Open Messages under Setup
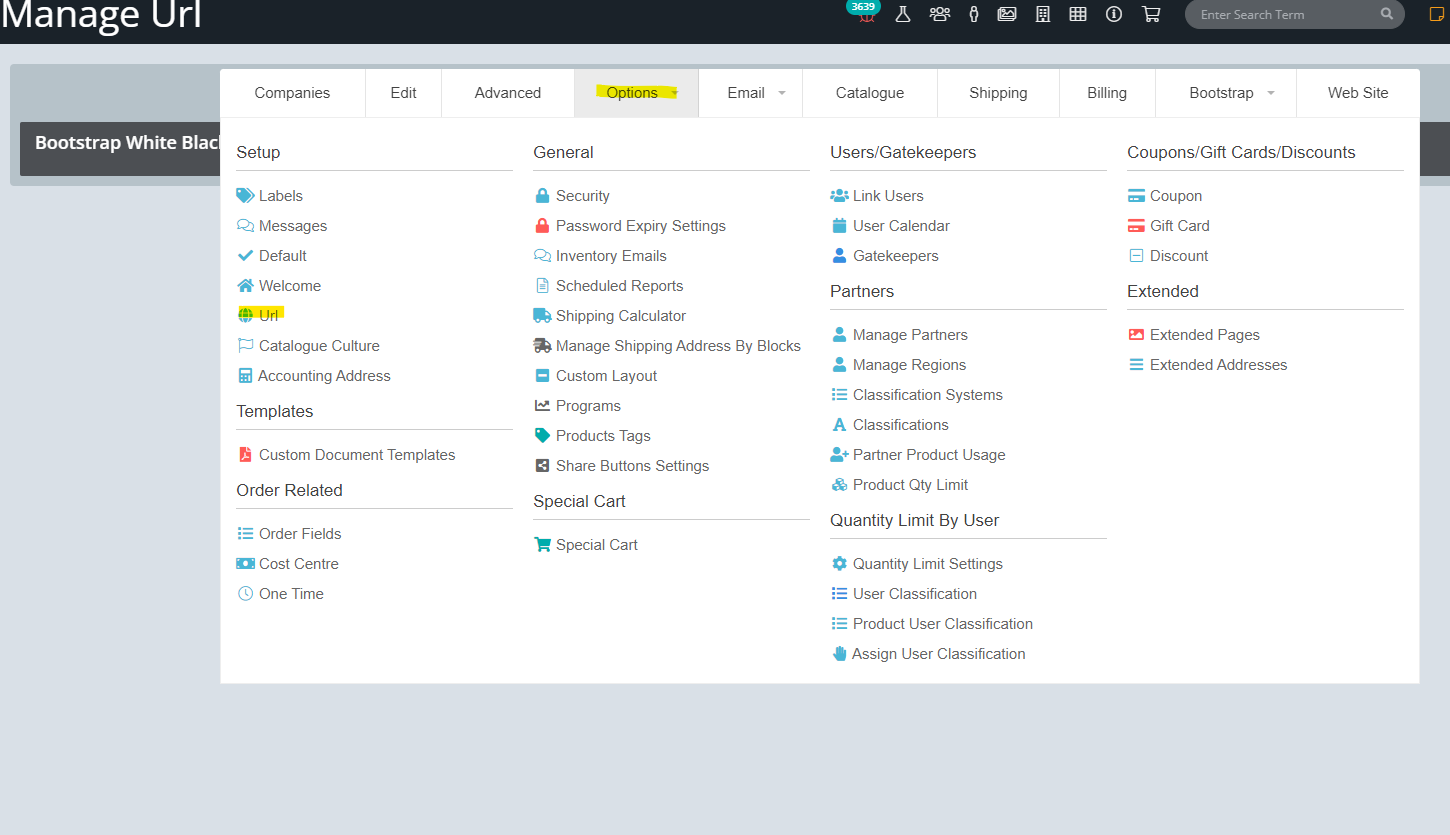This screenshot has width=1450, height=835. [x=293, y=226]
